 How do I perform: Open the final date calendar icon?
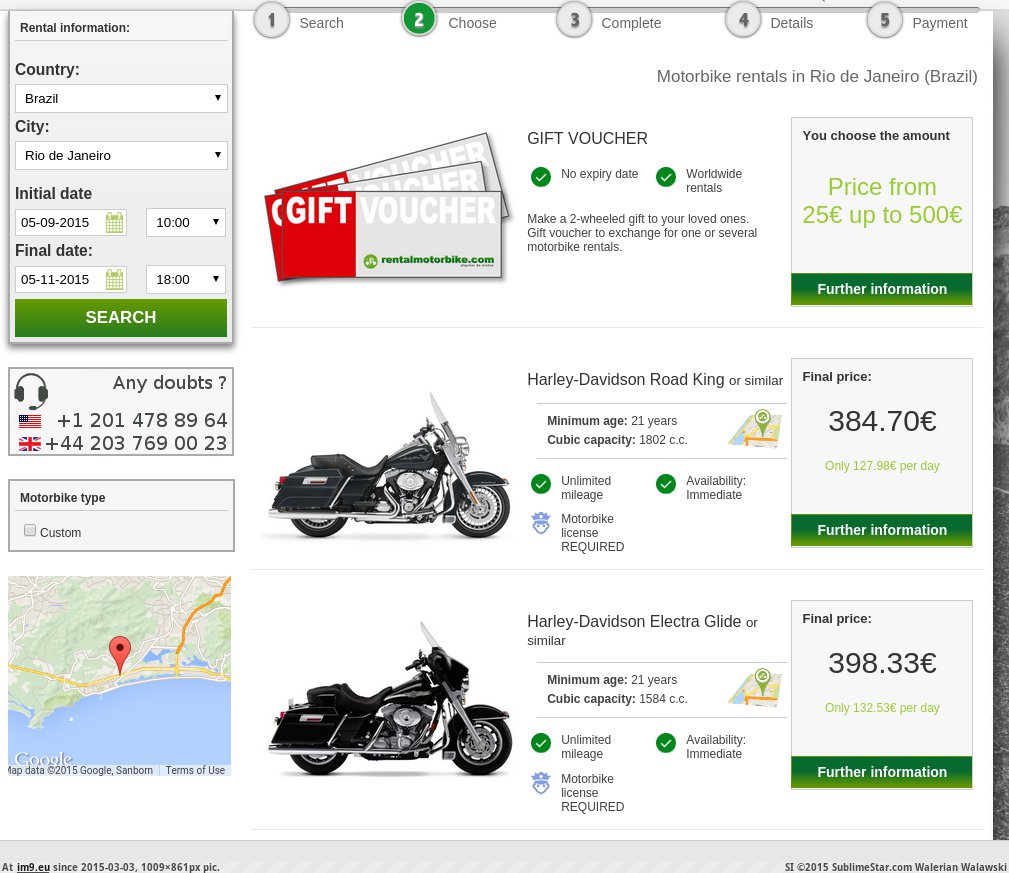[114, 279]
